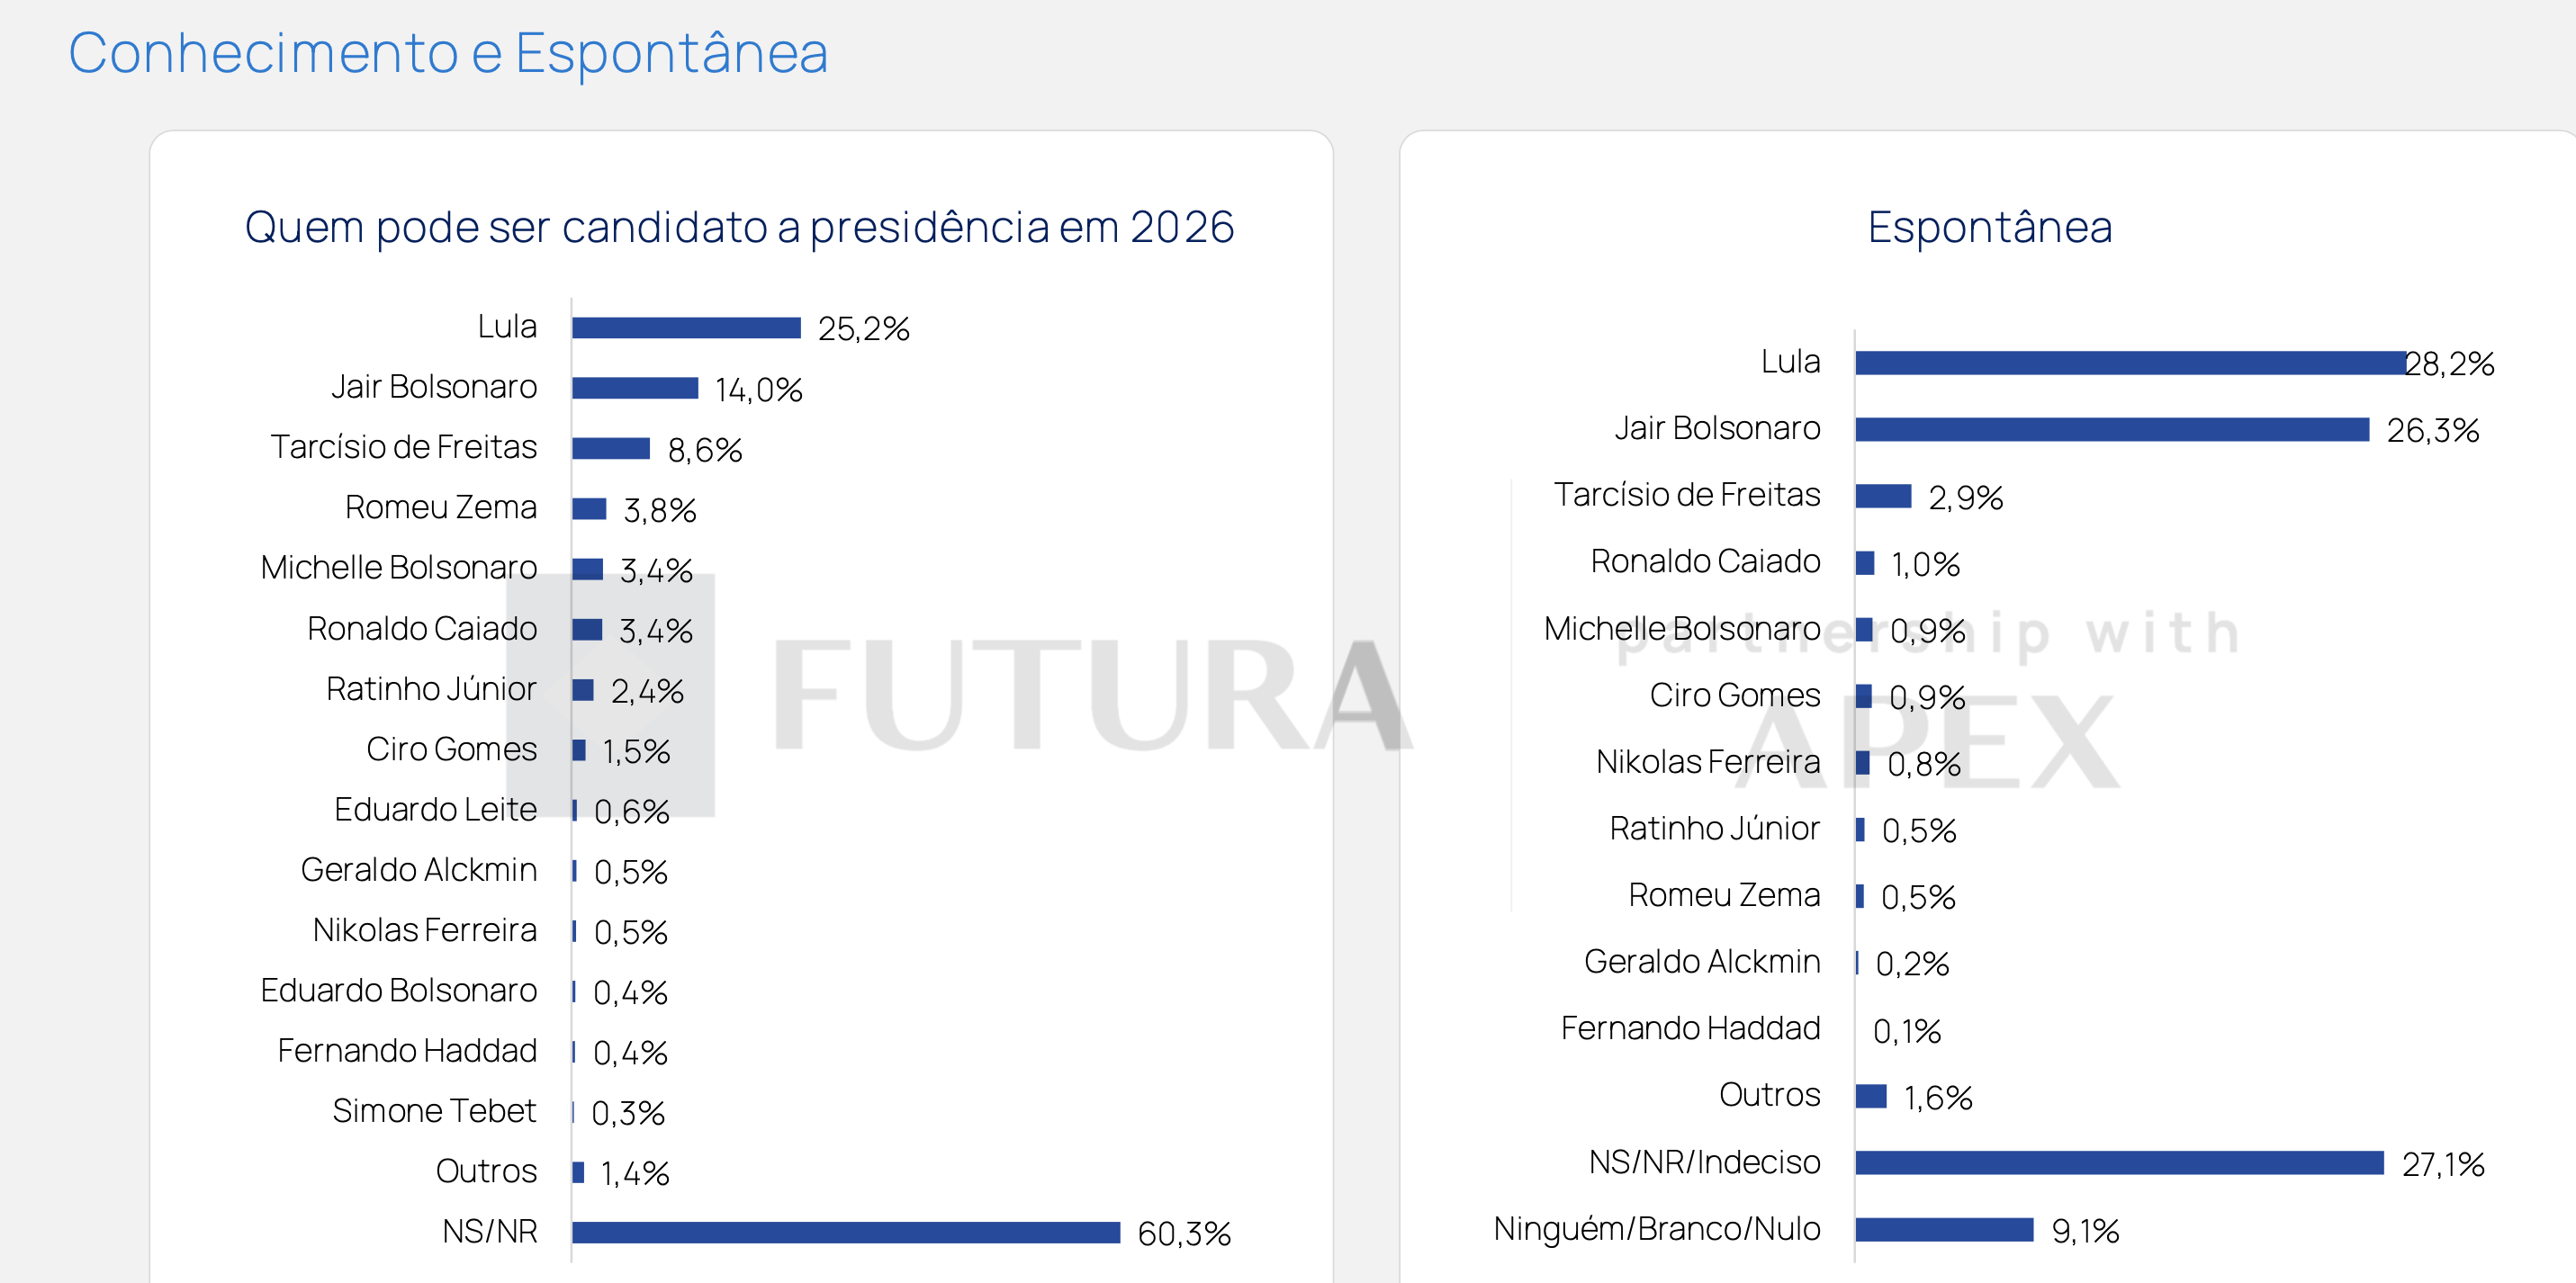Click Lula's 28,2% bar in Espontânea chart

pyautogui.click(x=2129, y=363)
